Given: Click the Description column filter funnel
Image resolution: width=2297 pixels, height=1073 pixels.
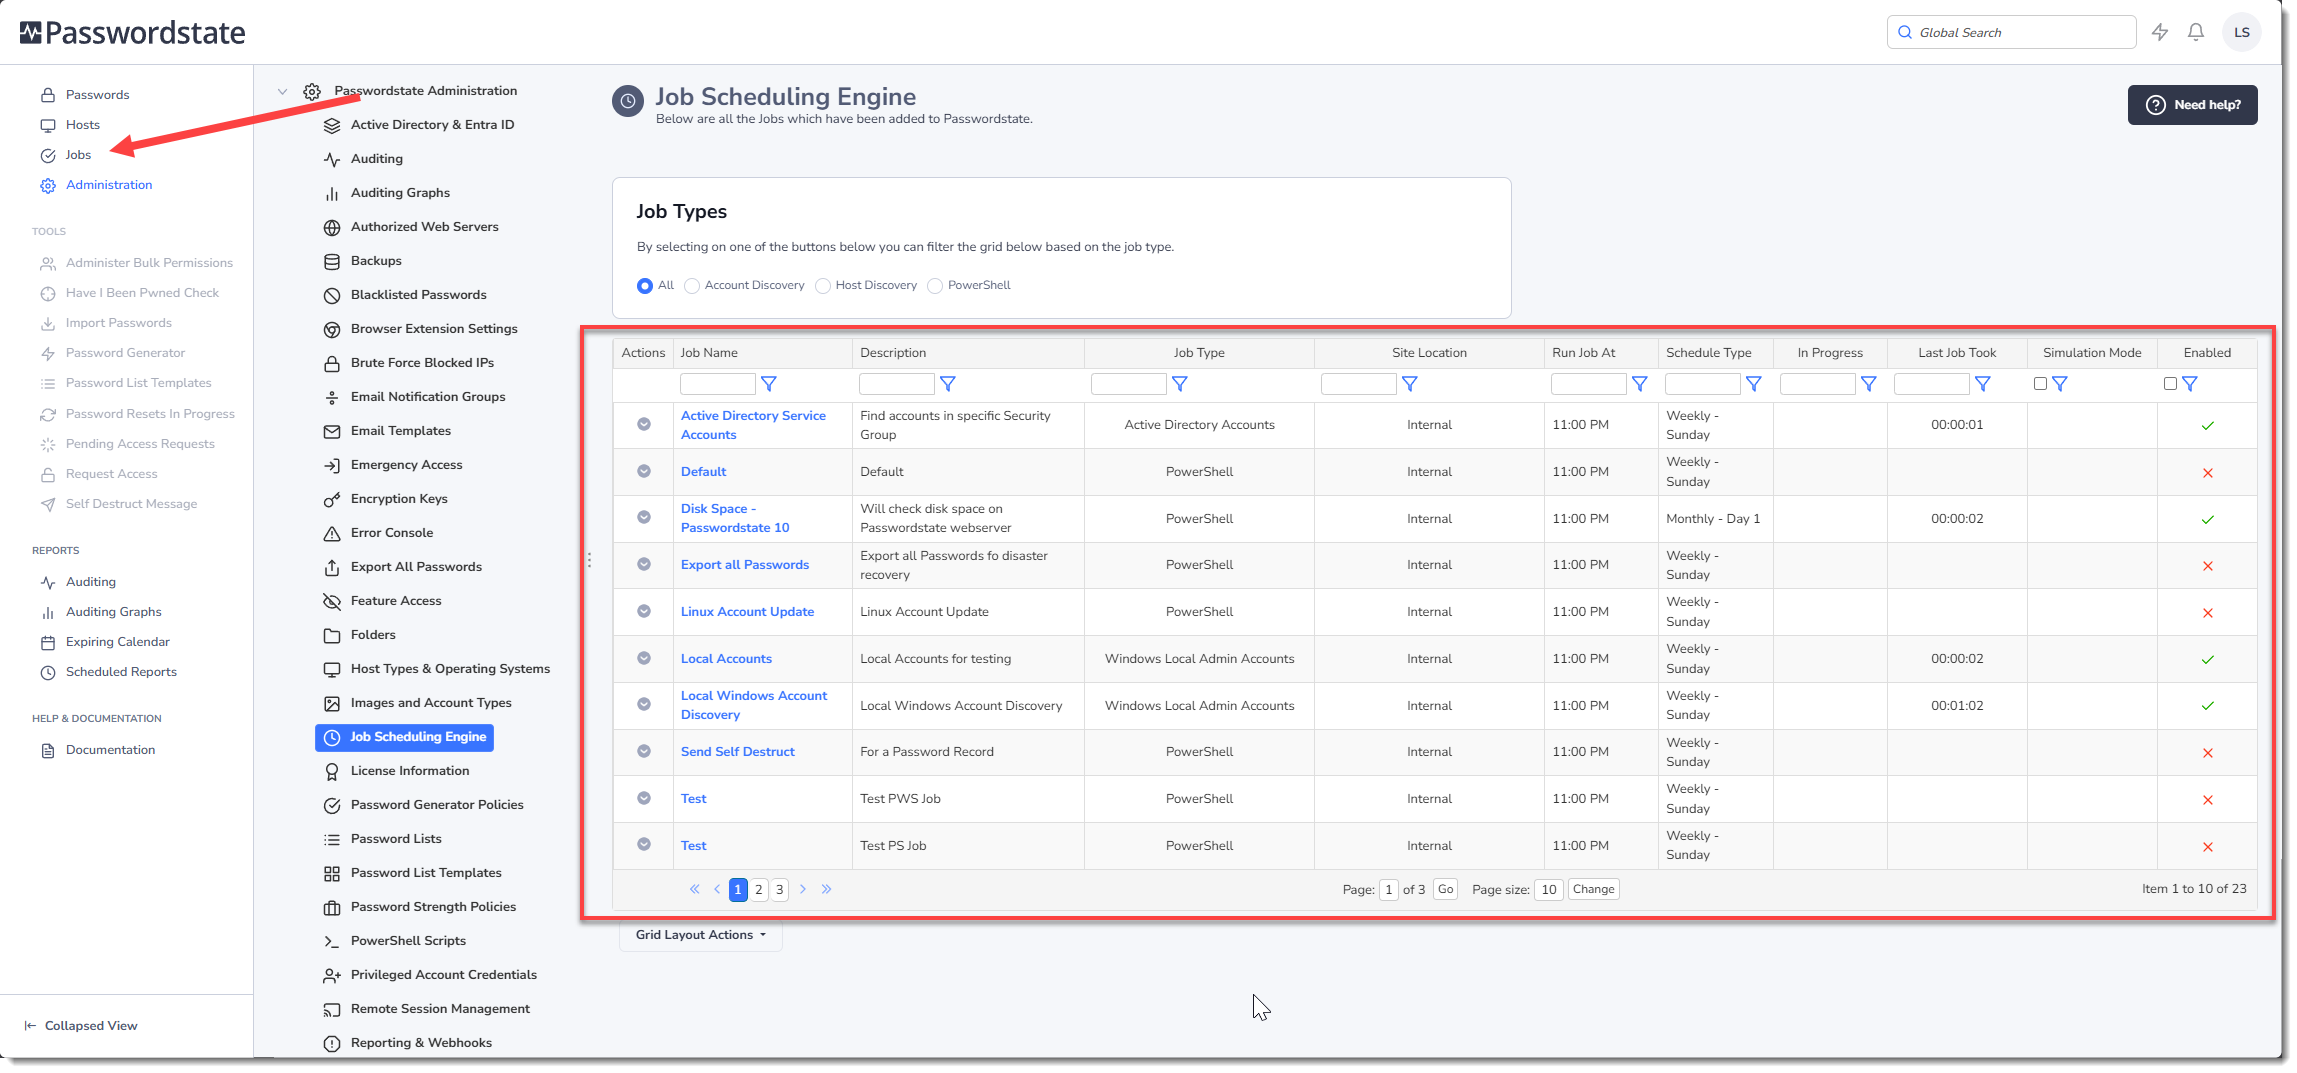Looking at the screenshot, I should (x=948, y=384).
